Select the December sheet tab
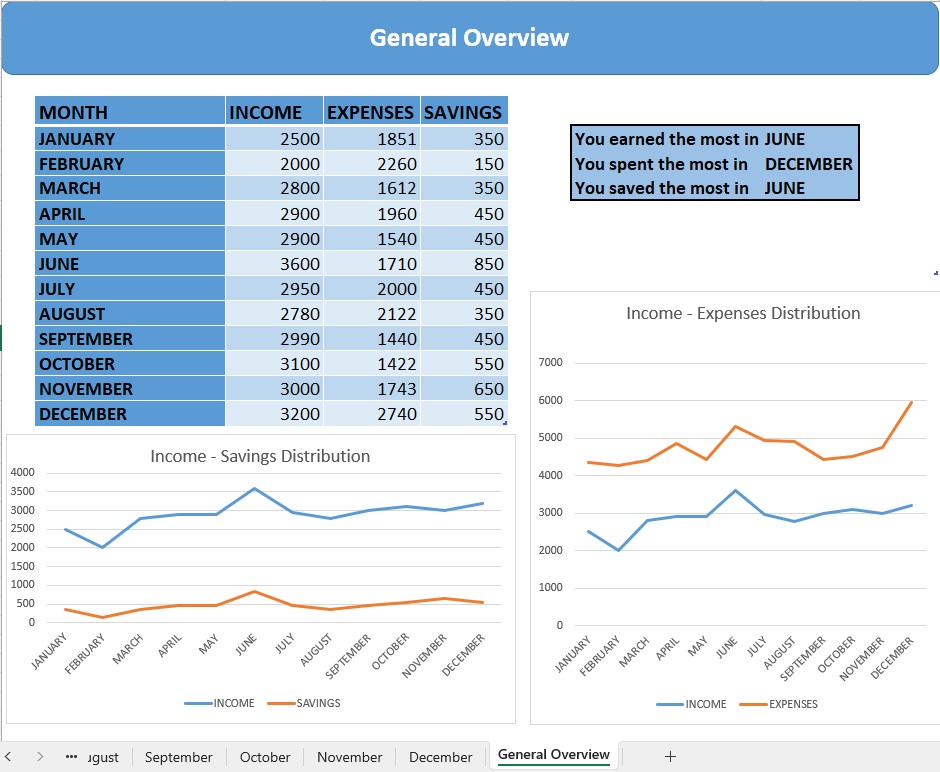Image resolution: width=940 pixels, height=772 pixels. click(440, 757)
